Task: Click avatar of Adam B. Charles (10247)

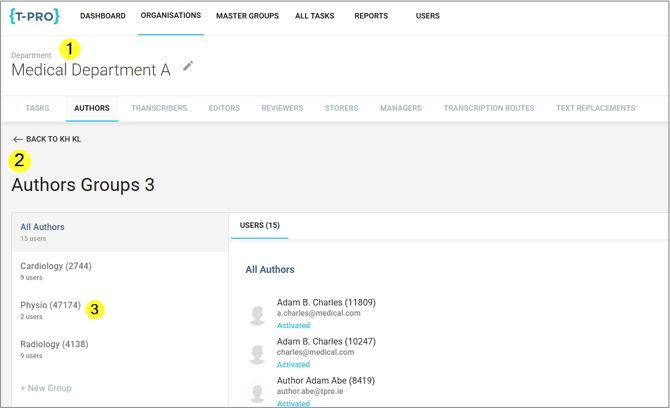Action: pos(257,353)
